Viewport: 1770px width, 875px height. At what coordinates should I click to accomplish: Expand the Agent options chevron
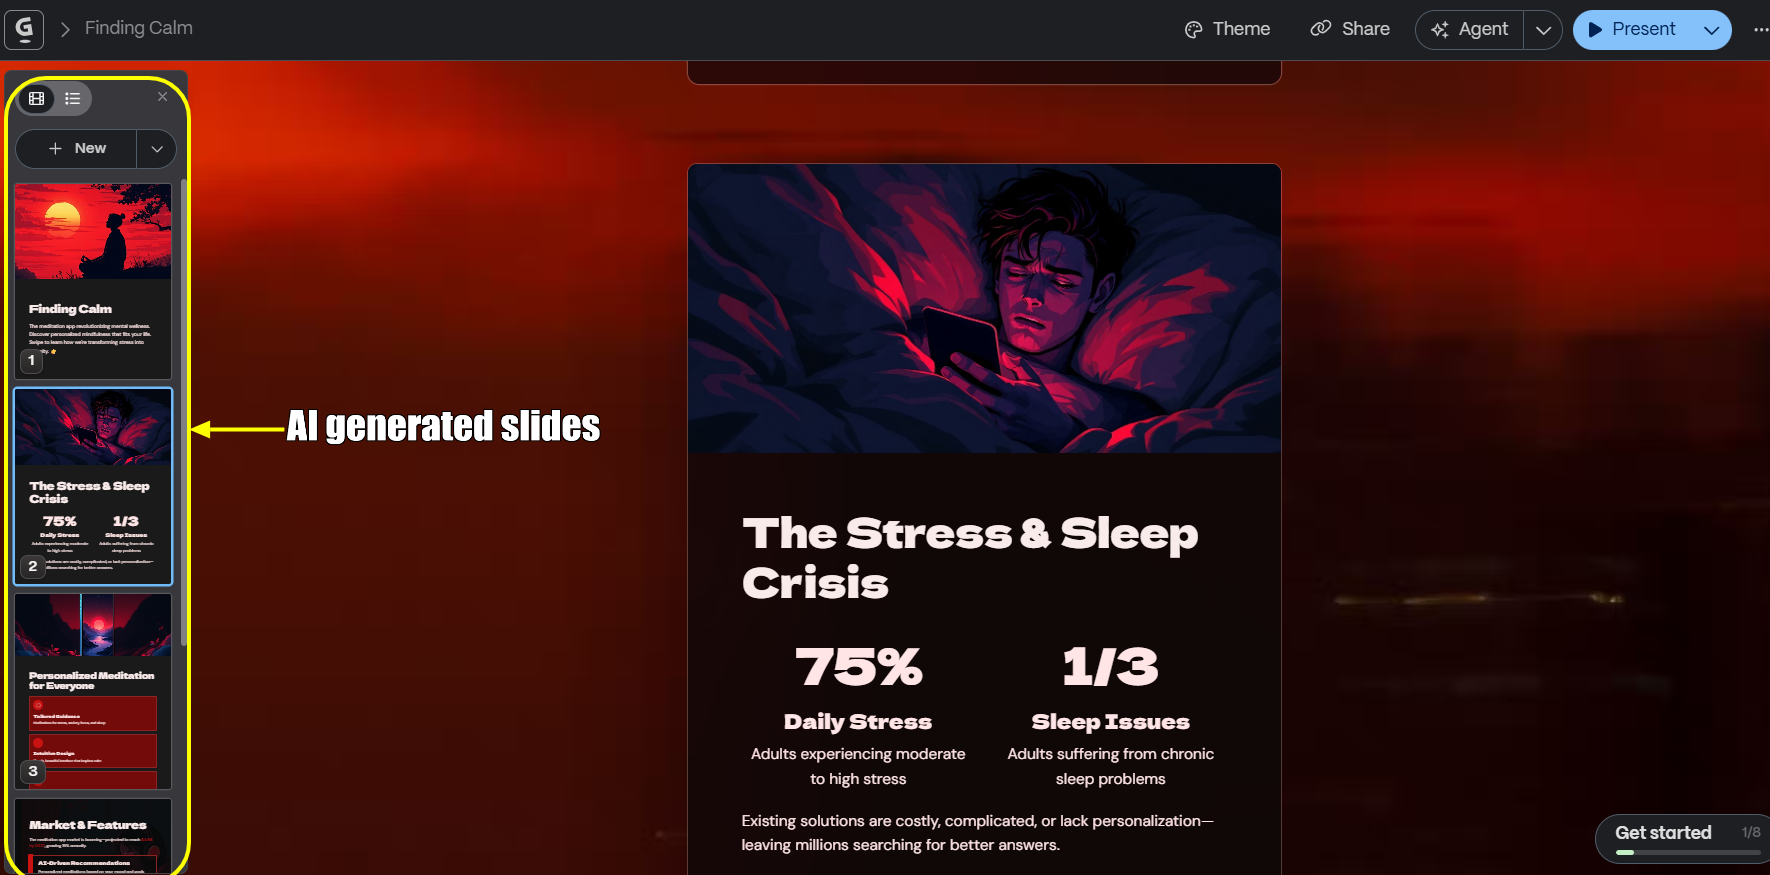click(1543, 29)
